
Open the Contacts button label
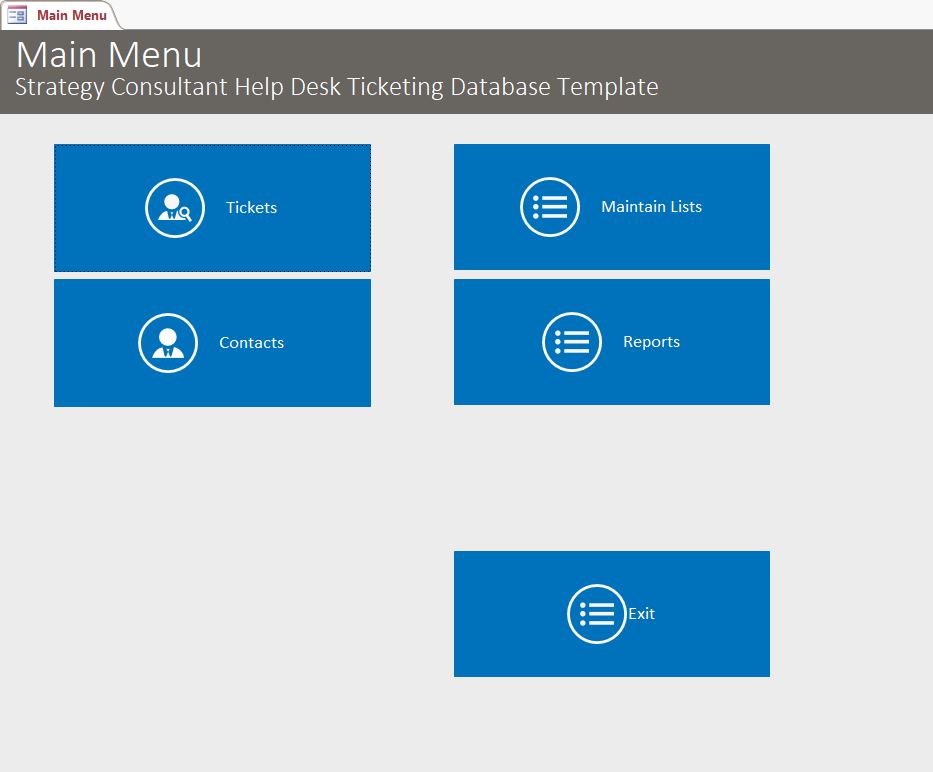(x=252, y=342)
